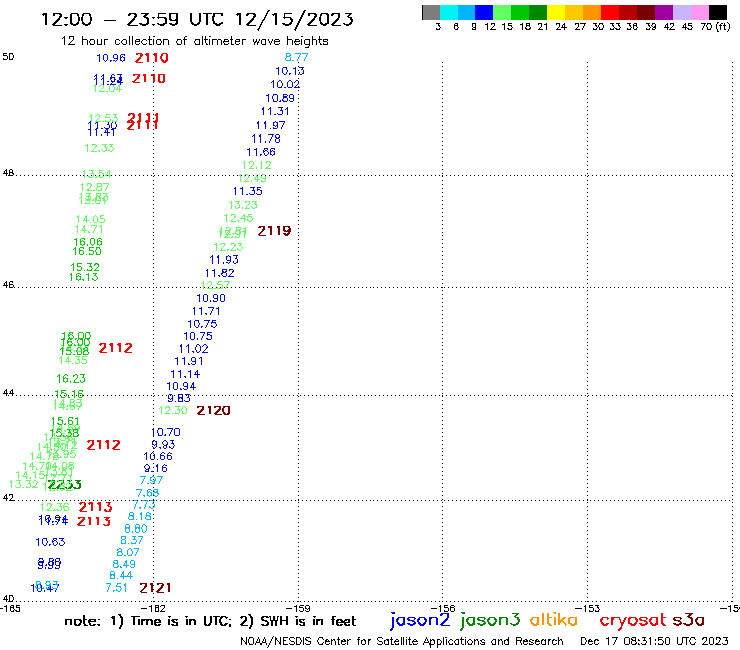The width and height of the screenshot is (740, 650).
Task: Click the 11.14 wave height value
Action: click(x=185, y=374)
